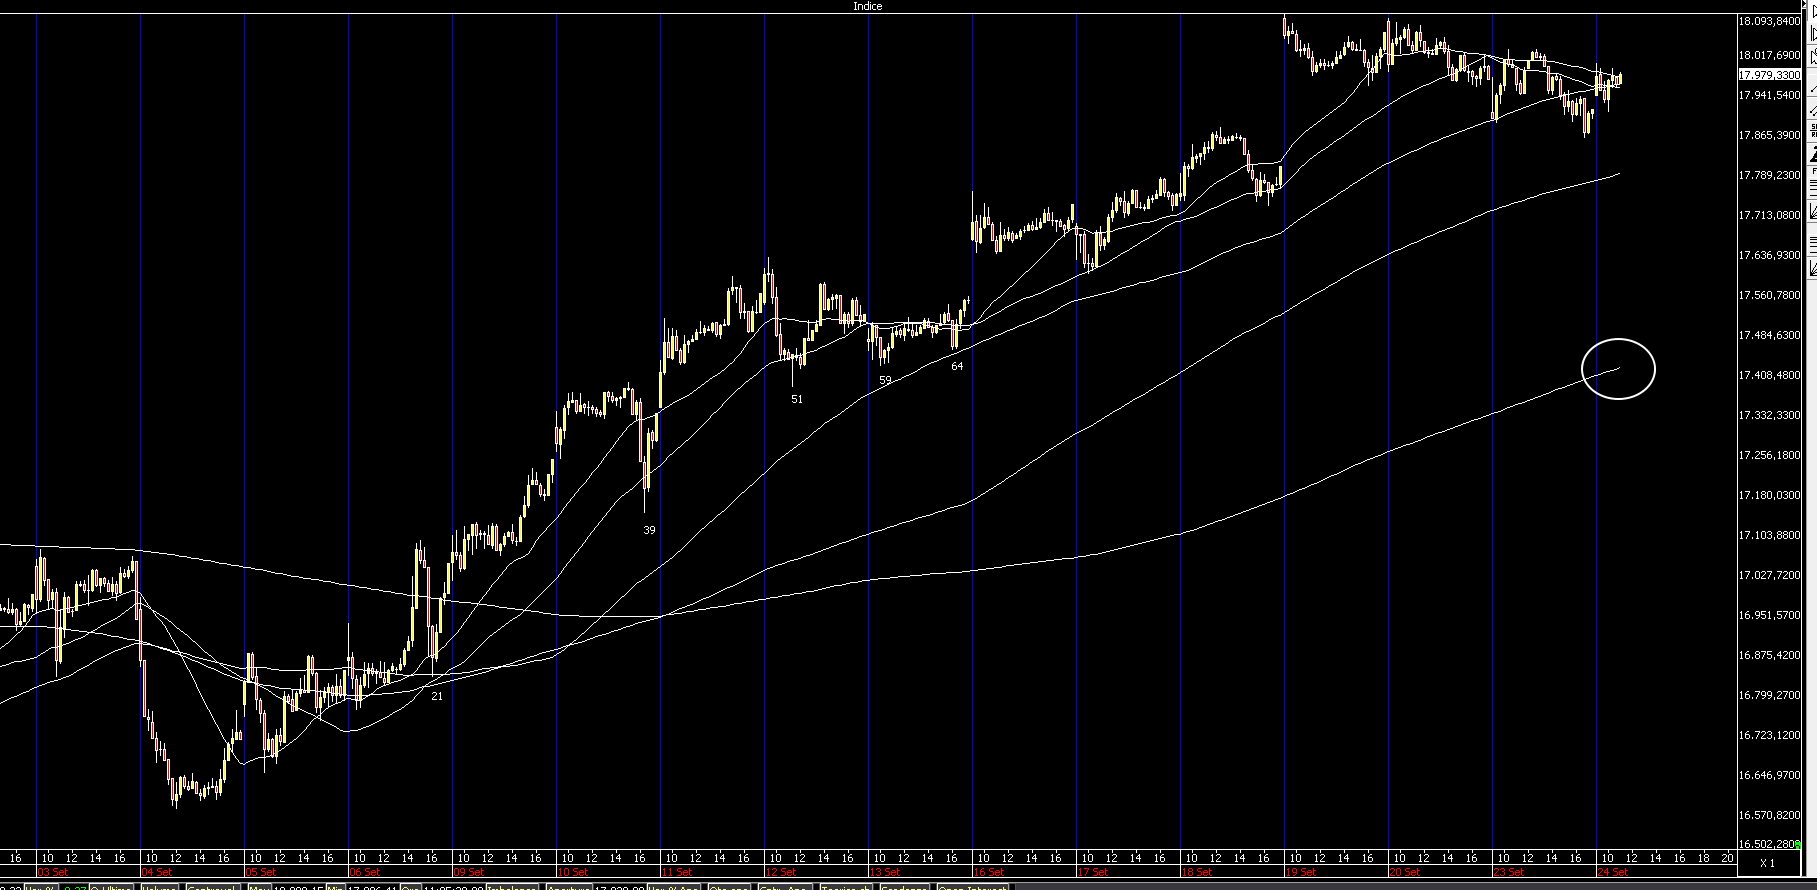Click the Indice chart title
This screenshot has height=890, width=1817.
click(867, 6)
